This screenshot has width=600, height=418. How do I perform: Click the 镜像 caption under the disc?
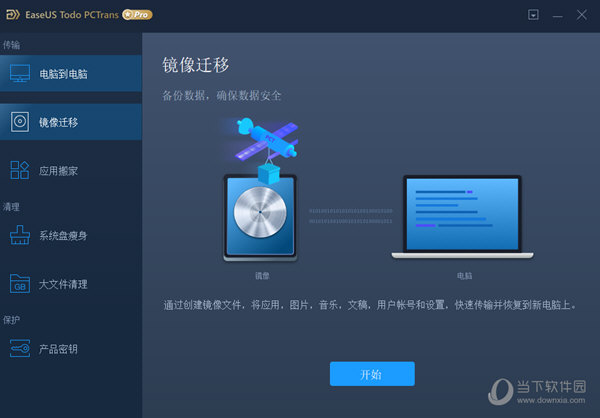coord(262,276)
